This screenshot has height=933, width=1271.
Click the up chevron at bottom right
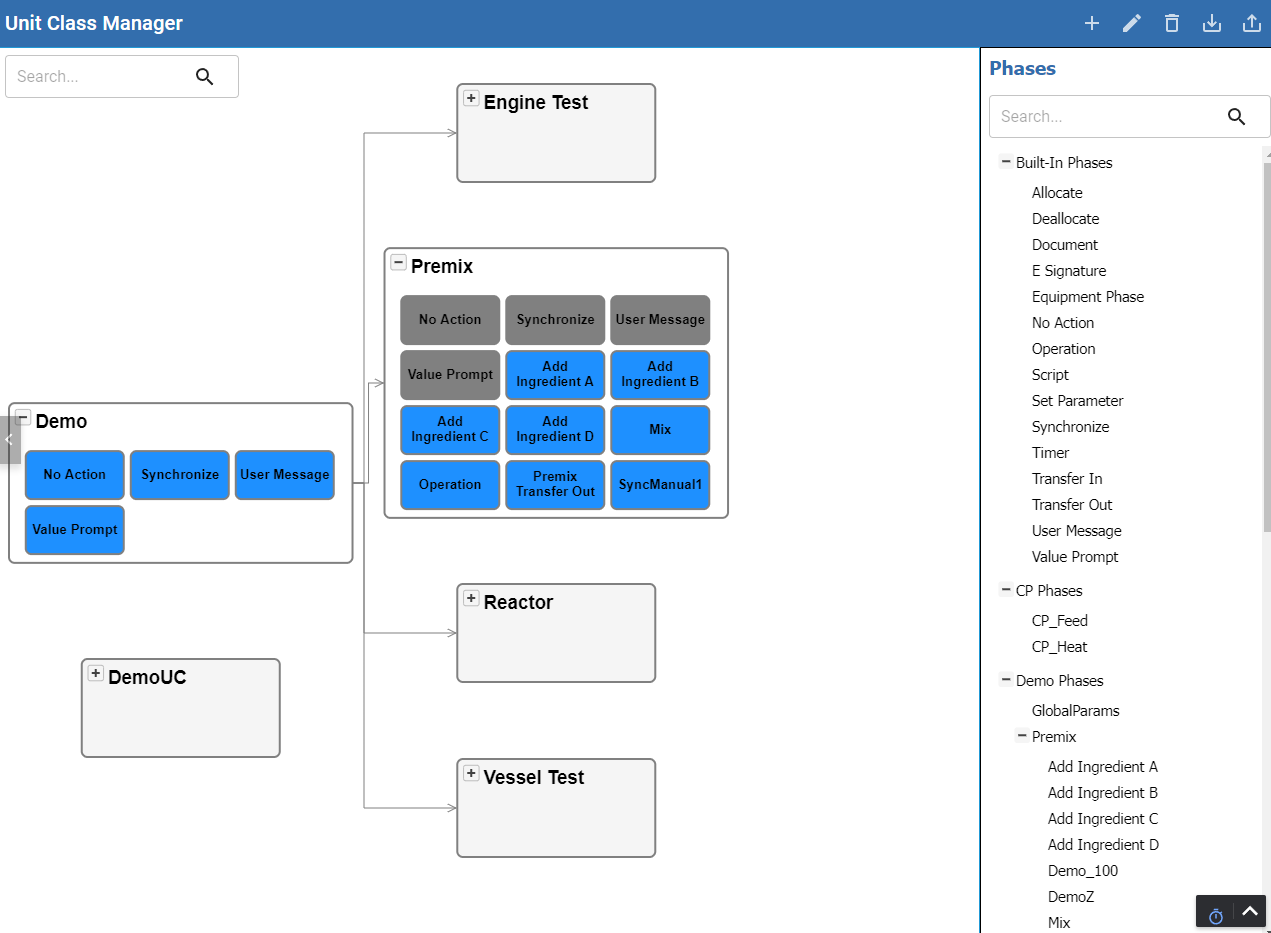click(1250, 912)
